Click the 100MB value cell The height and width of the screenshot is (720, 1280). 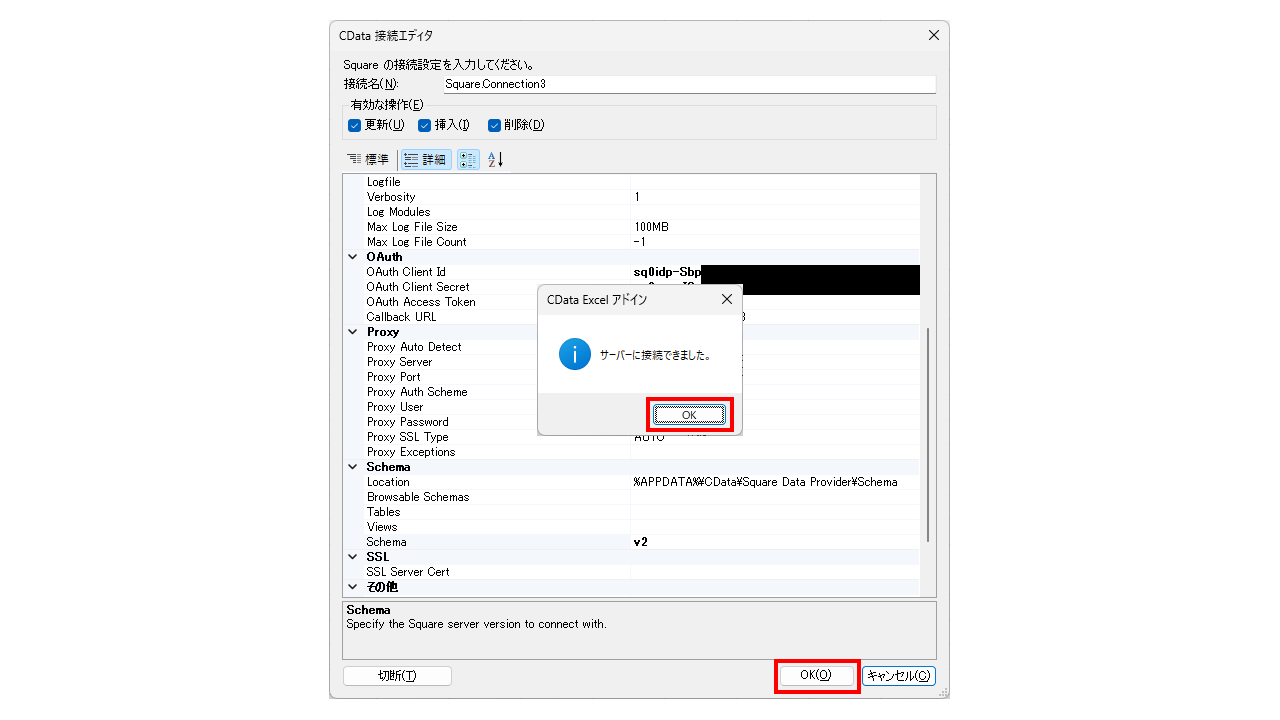(775, 227)
